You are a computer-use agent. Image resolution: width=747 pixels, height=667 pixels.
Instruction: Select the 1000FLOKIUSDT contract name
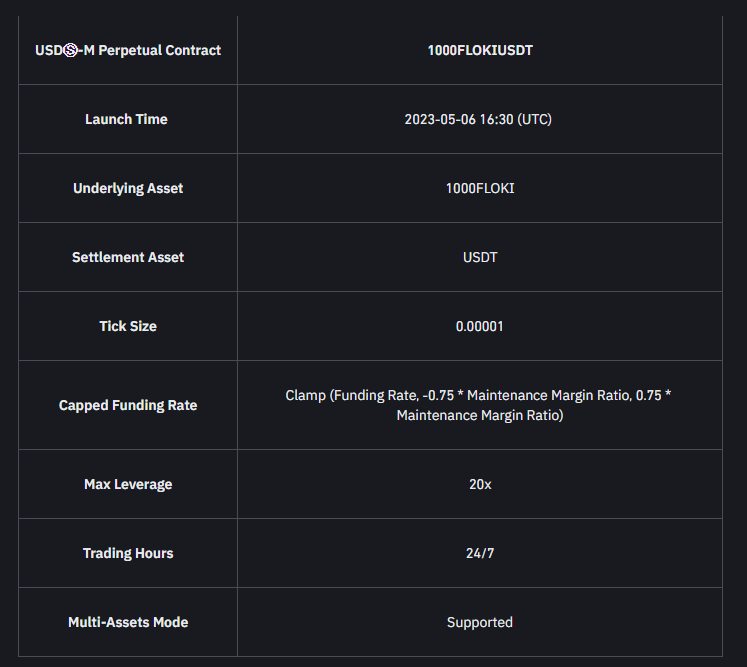480,50
